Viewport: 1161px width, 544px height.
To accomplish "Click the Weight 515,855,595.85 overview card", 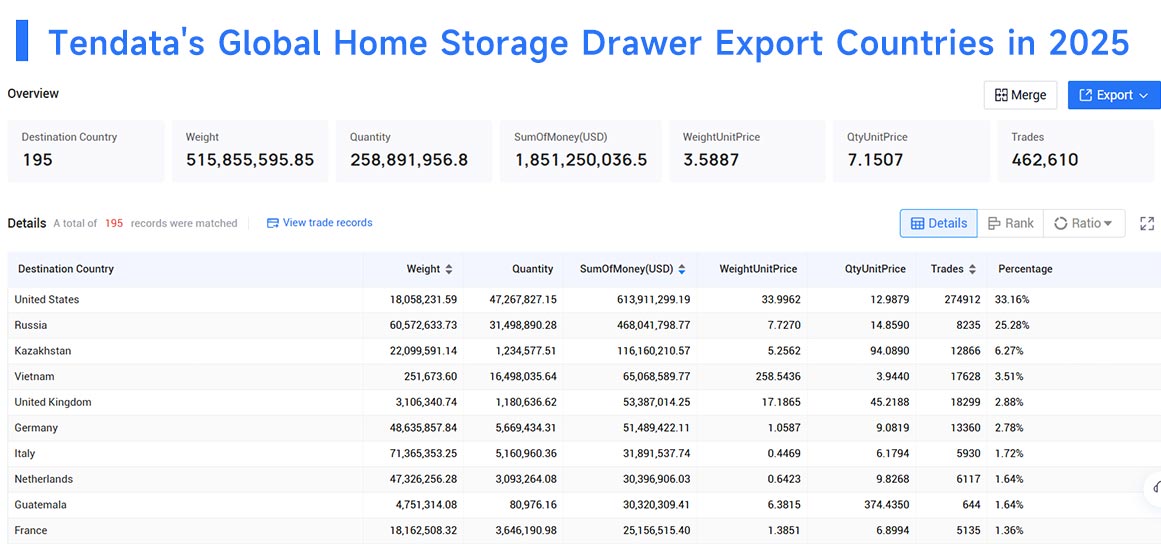I will coord(250,151).
